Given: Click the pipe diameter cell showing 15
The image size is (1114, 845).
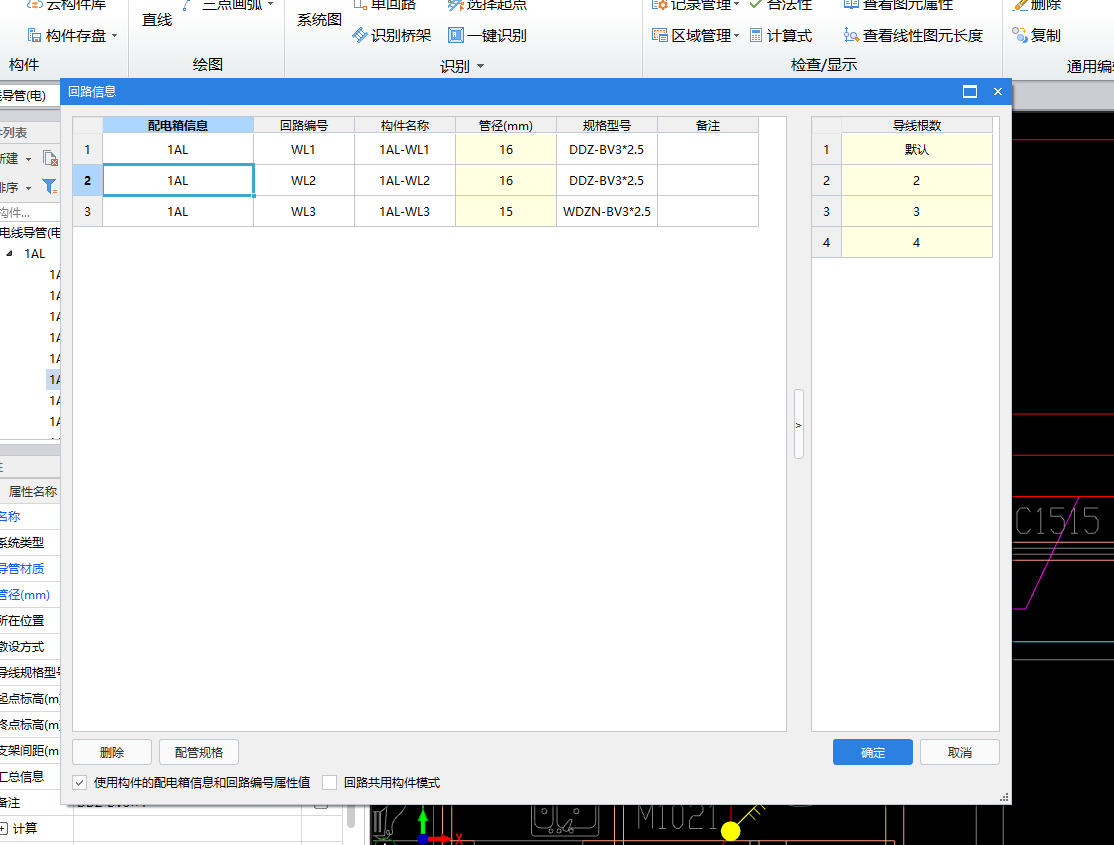Looking at the screenshot, I should (505, 211).
